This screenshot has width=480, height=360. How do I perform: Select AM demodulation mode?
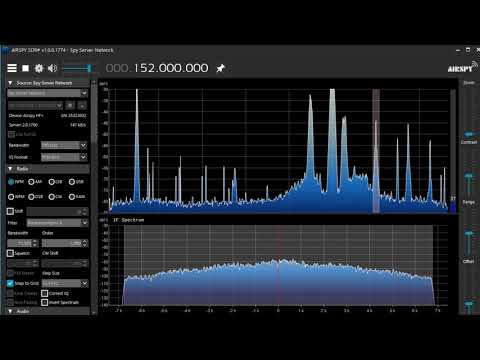(x=31, y=182)
